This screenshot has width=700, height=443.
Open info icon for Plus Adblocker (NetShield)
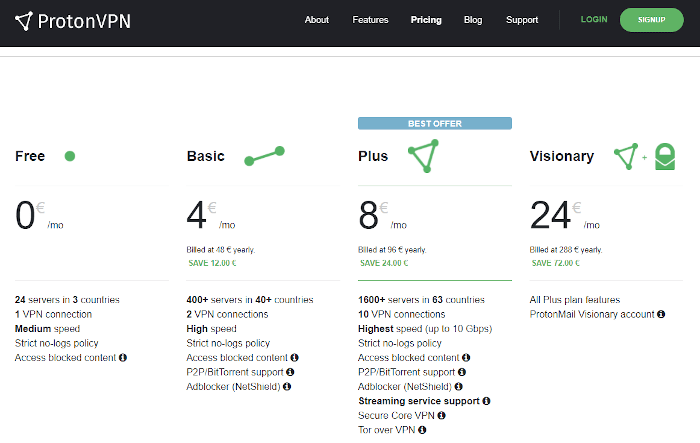458,387
